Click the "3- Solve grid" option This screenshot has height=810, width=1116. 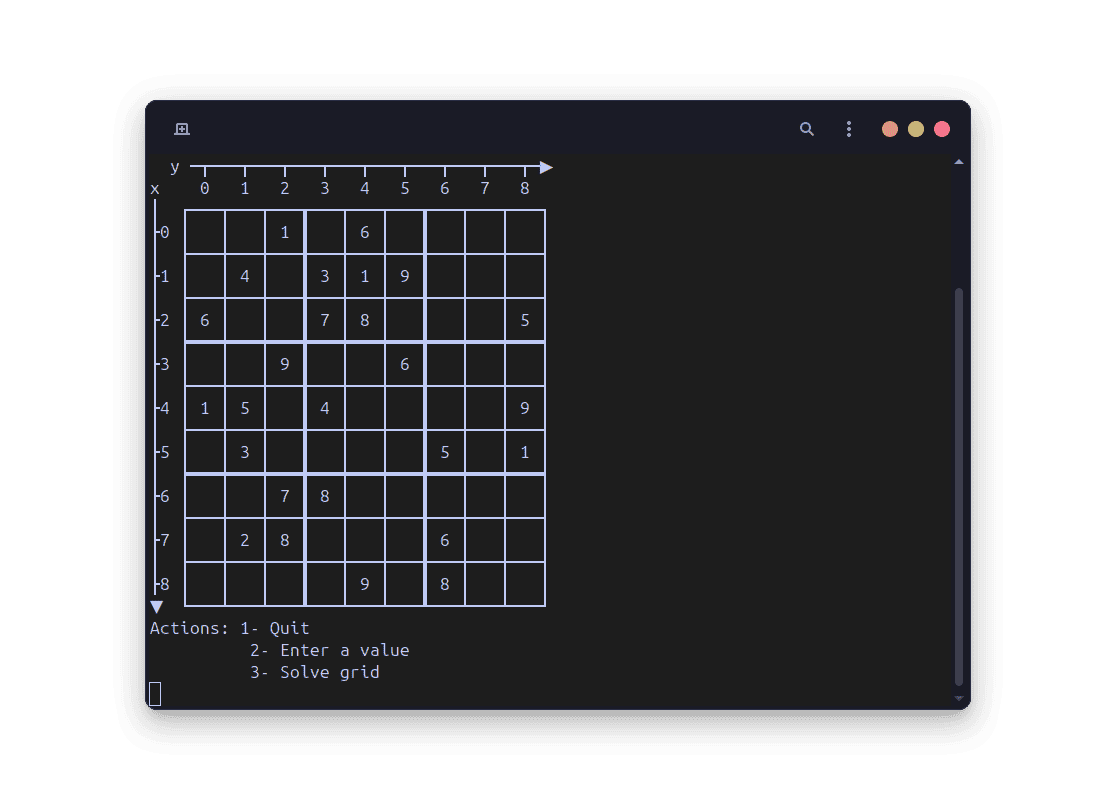click(316, 672)
